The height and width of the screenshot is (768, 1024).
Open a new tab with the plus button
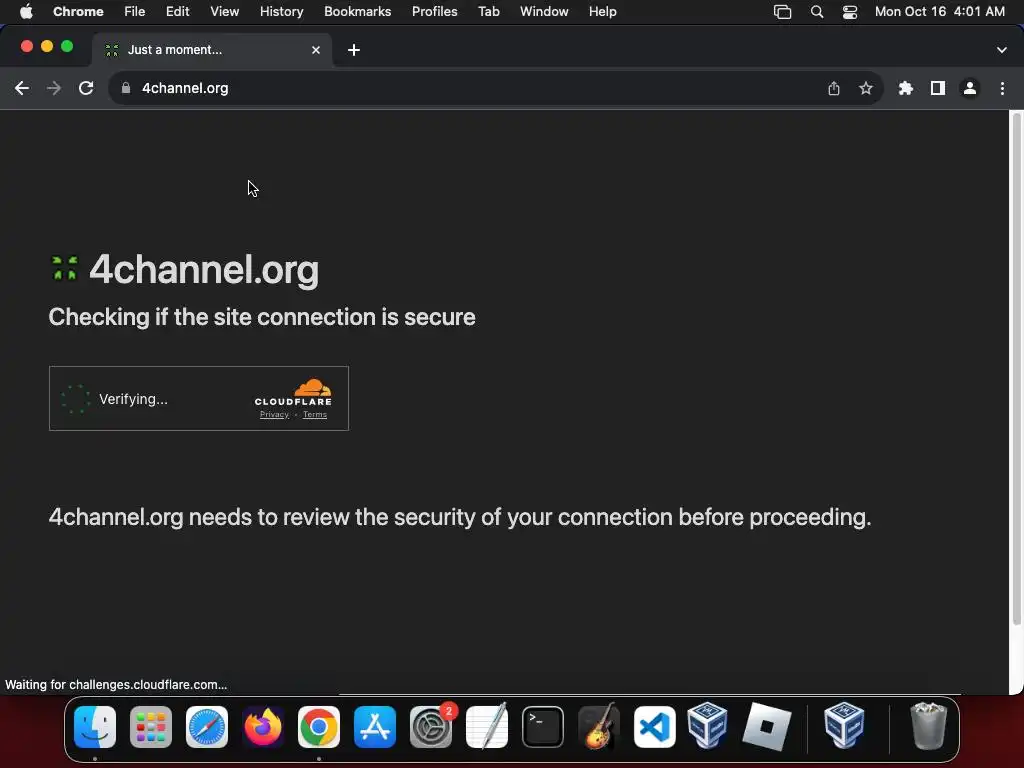tap(354, 50)
